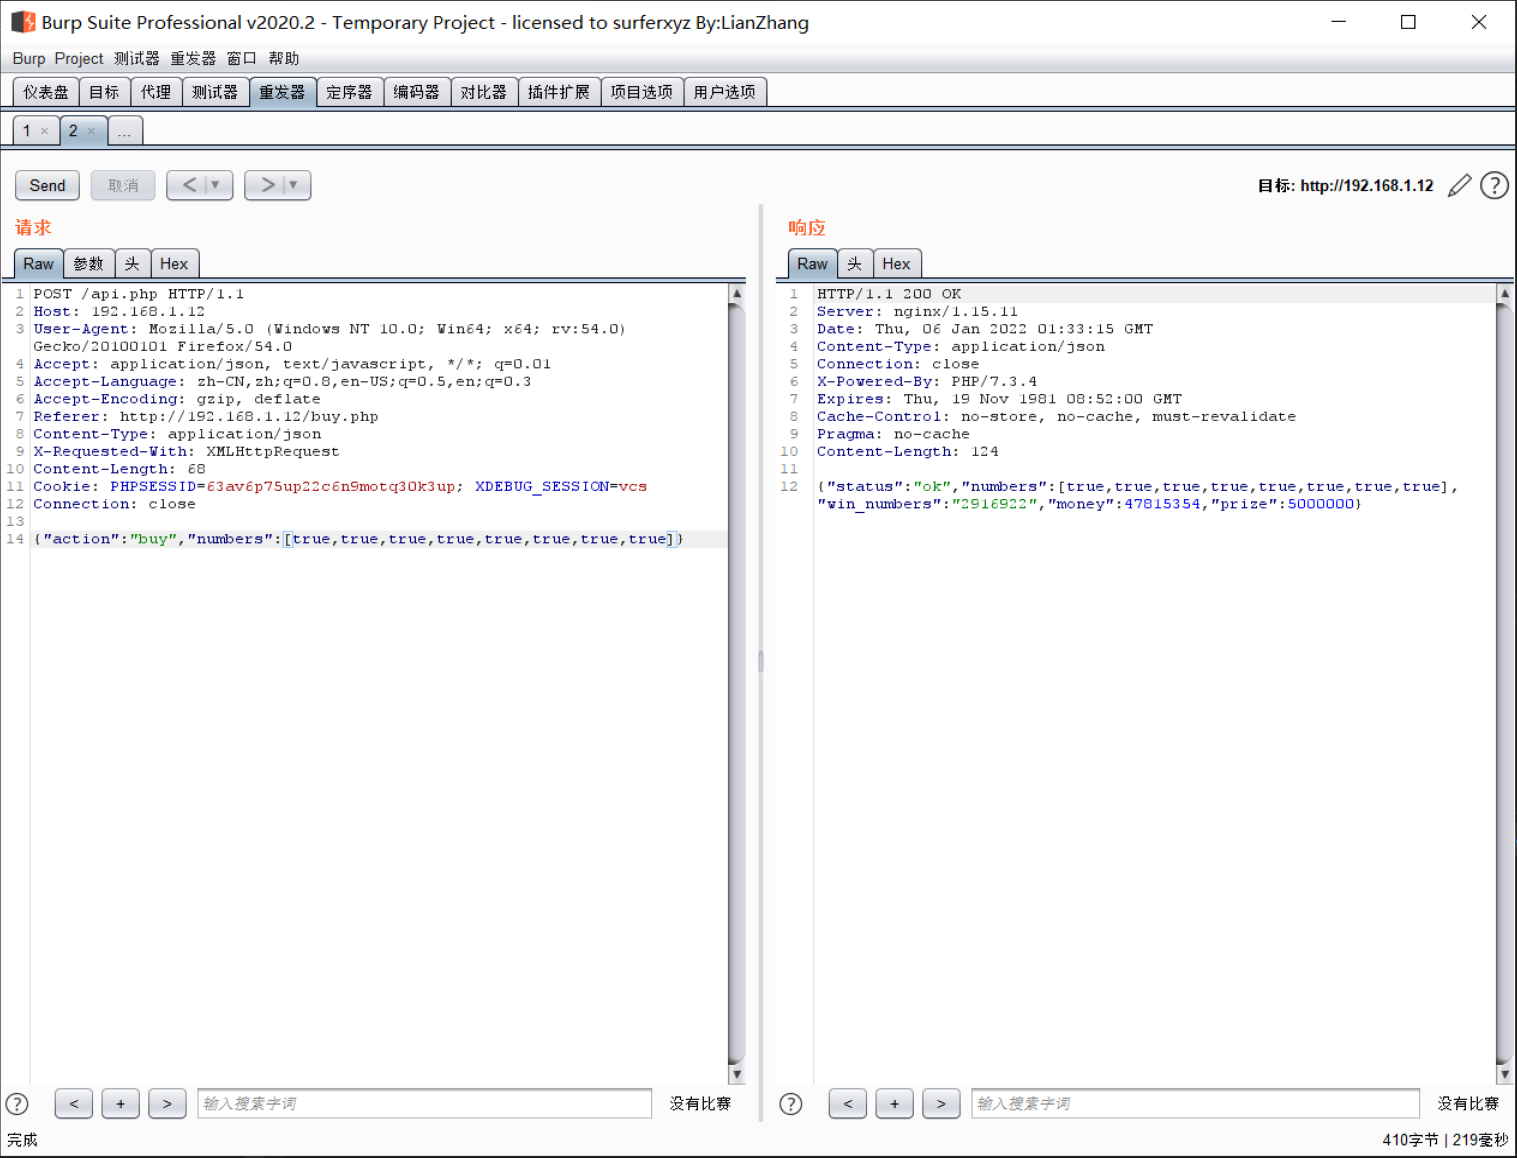Open forward history dropdown arrow
Image resolution: width=1517 pixels, height=1158 pixels.
tap(293, 185)
